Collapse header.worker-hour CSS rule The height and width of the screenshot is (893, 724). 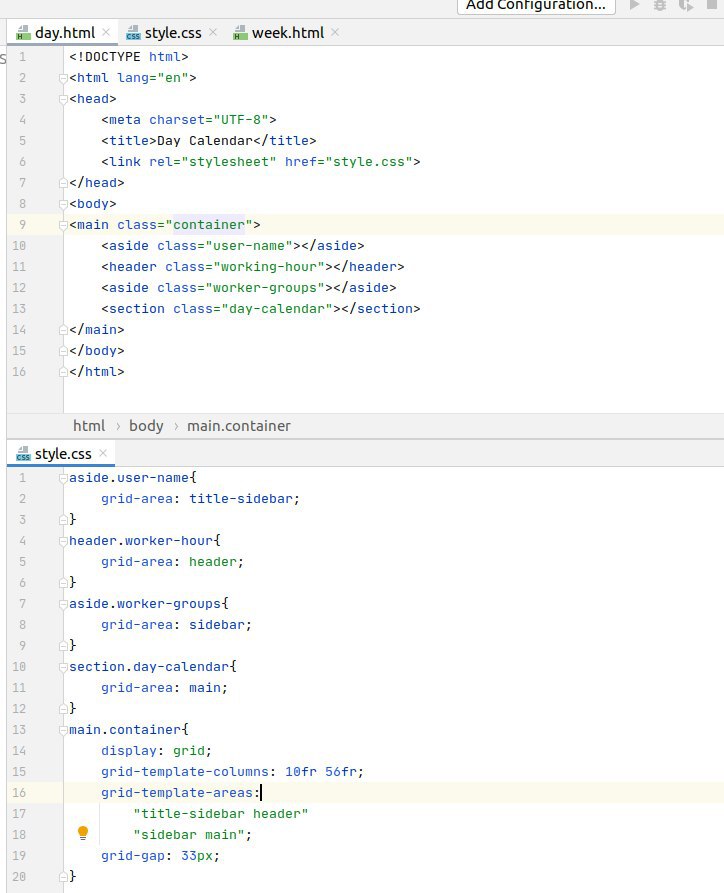(63, 541)
